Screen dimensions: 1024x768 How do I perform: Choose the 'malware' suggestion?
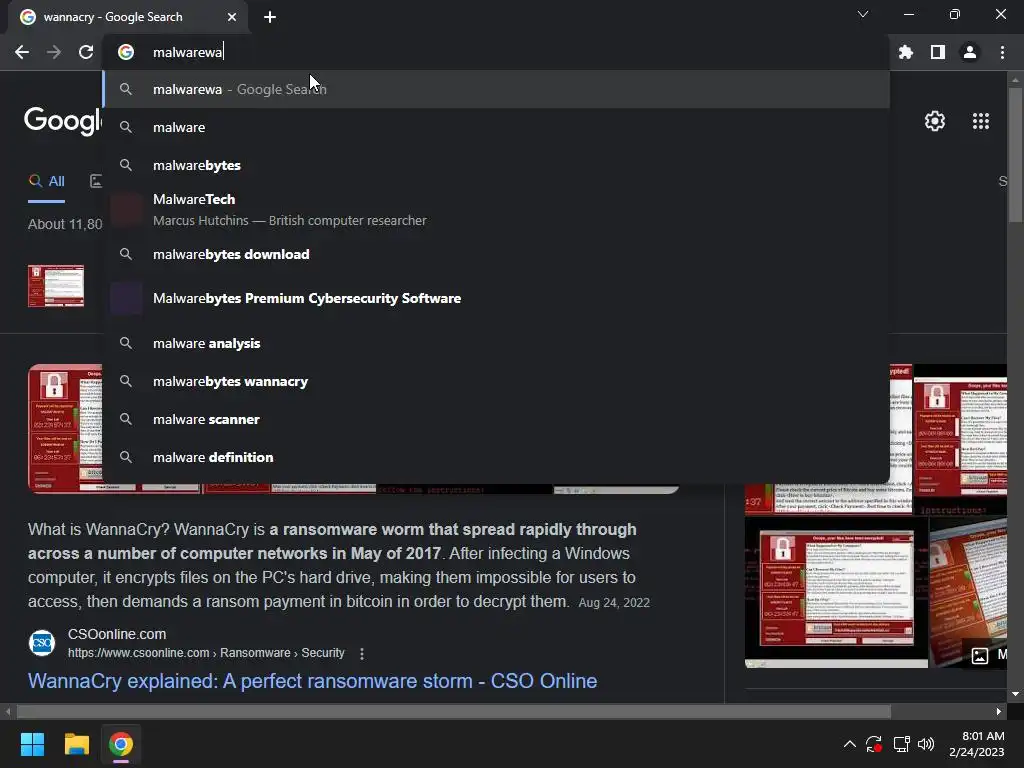pos(496,127)
